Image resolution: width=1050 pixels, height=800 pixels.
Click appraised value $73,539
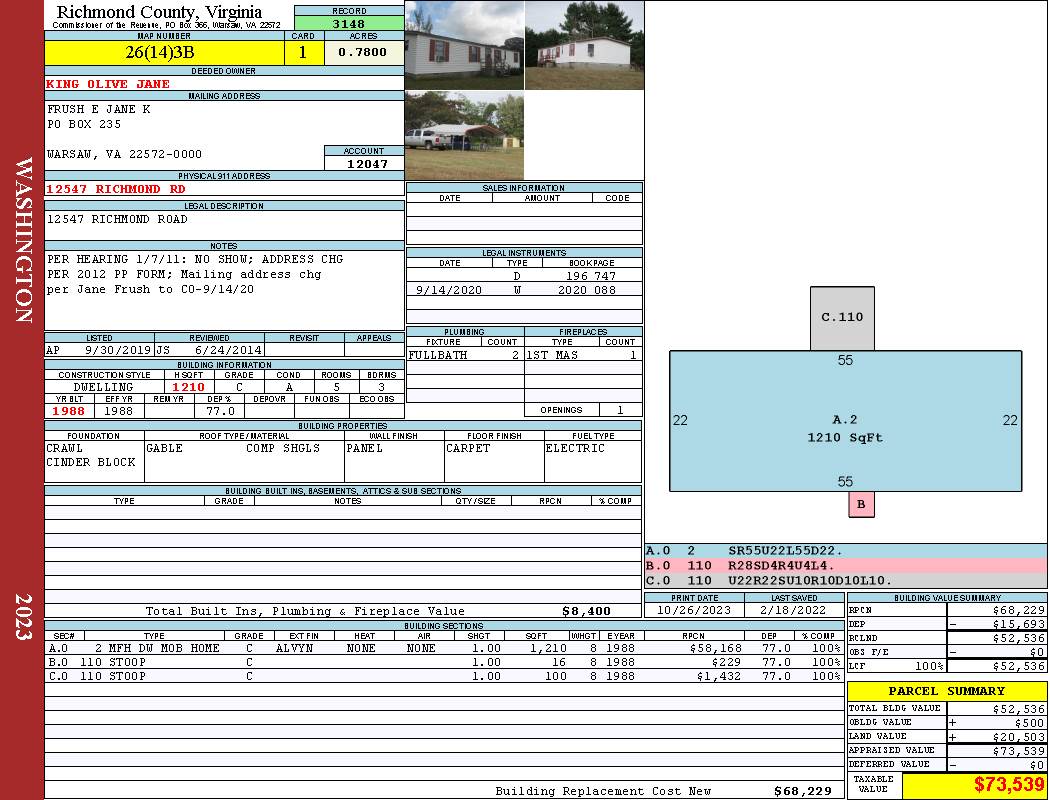pos(1019,750)
